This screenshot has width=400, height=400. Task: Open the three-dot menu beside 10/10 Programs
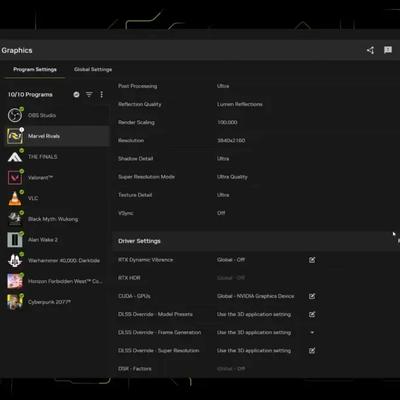(x=101, y=95)
